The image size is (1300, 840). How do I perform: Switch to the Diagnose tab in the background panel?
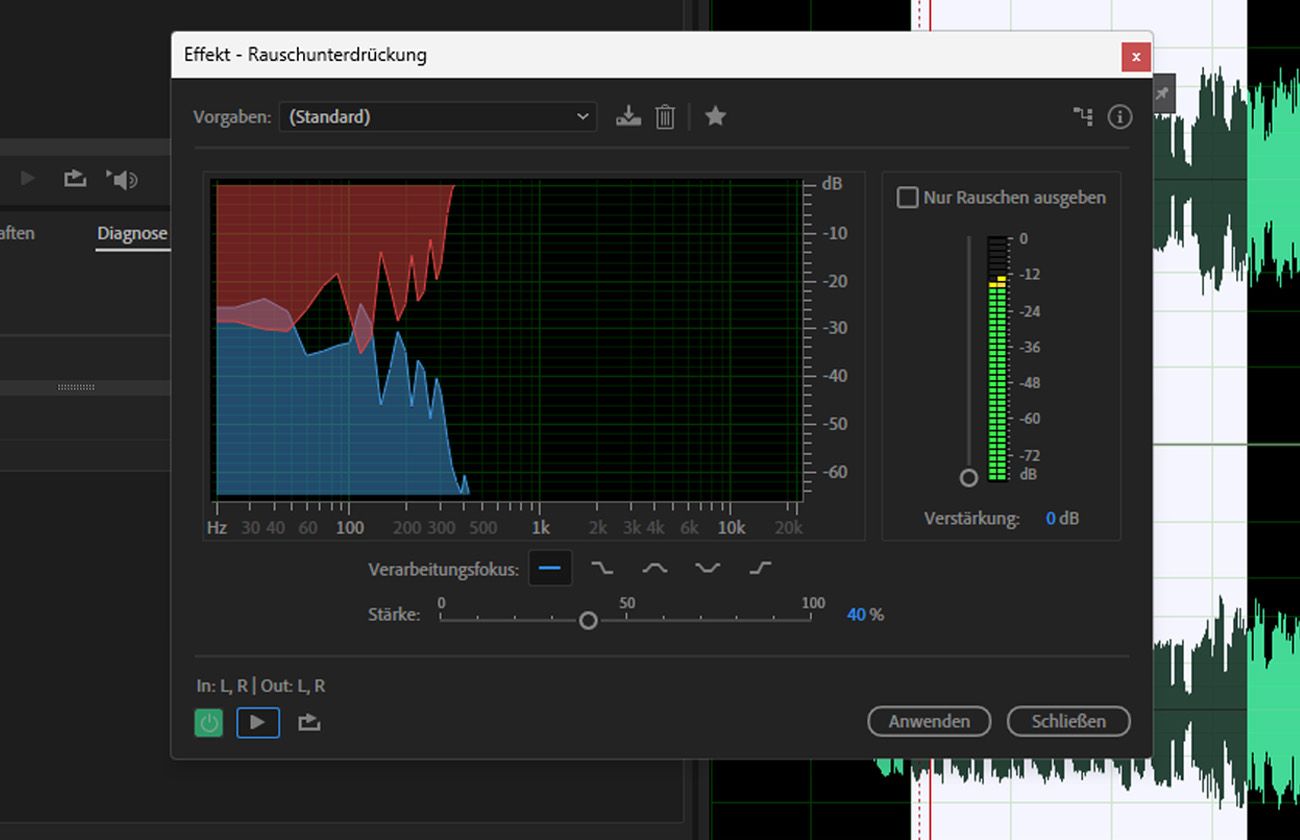click(x=132, y=233)
